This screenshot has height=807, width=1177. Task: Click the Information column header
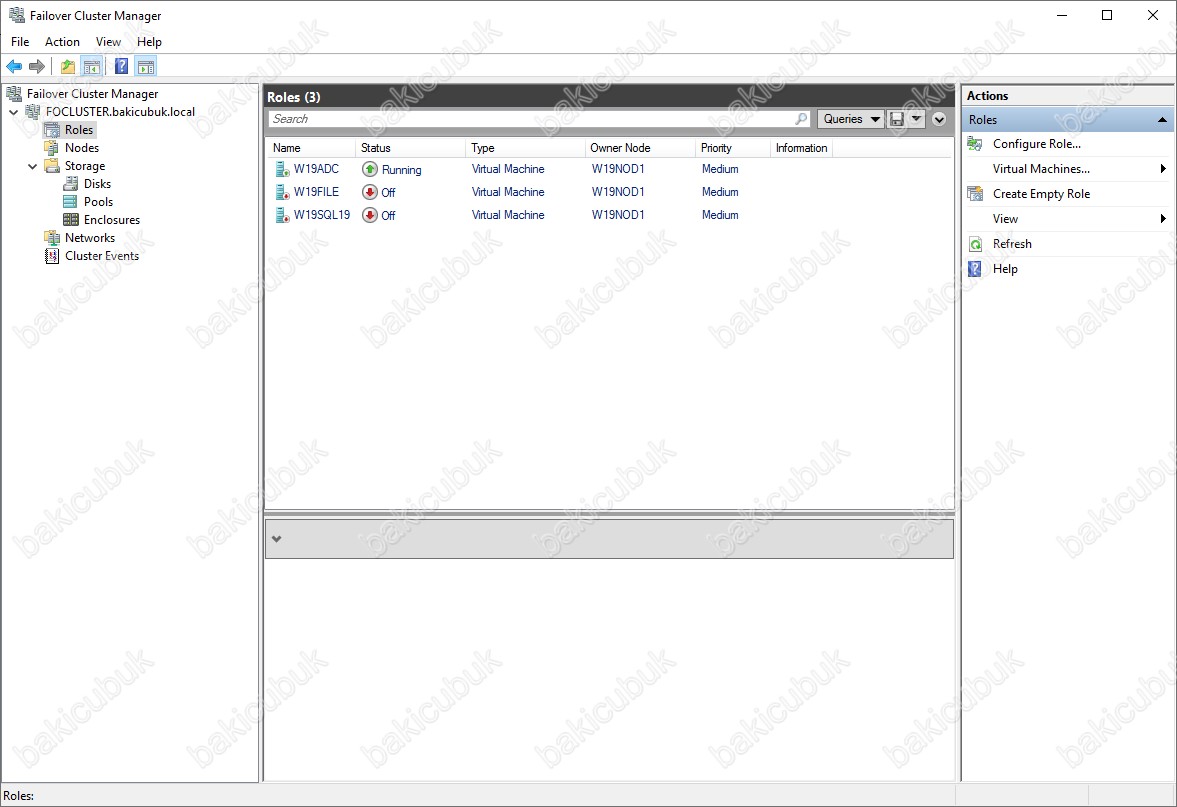coord(801,148)
